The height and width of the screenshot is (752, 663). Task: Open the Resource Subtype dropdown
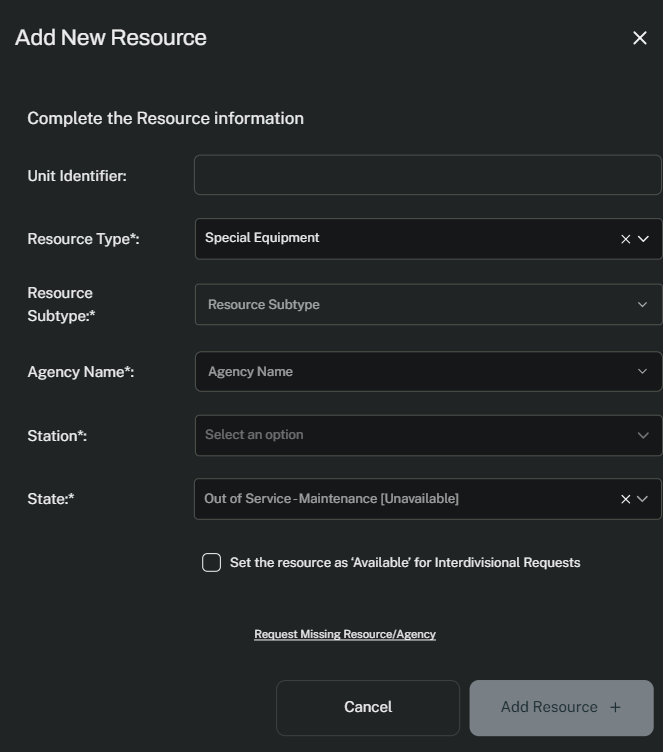coord(428,305)
